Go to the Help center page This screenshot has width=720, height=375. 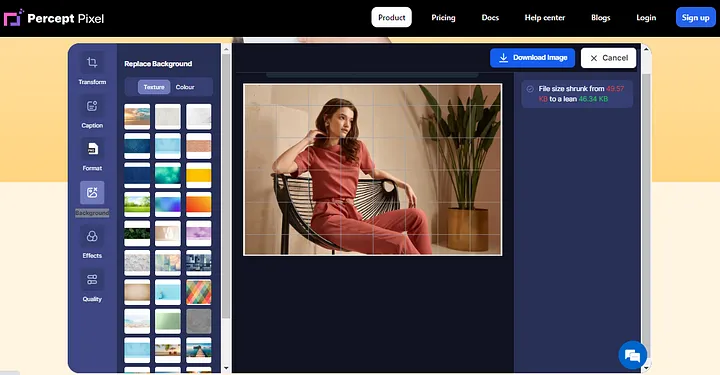pyautogui.click(x=545, y=17)
